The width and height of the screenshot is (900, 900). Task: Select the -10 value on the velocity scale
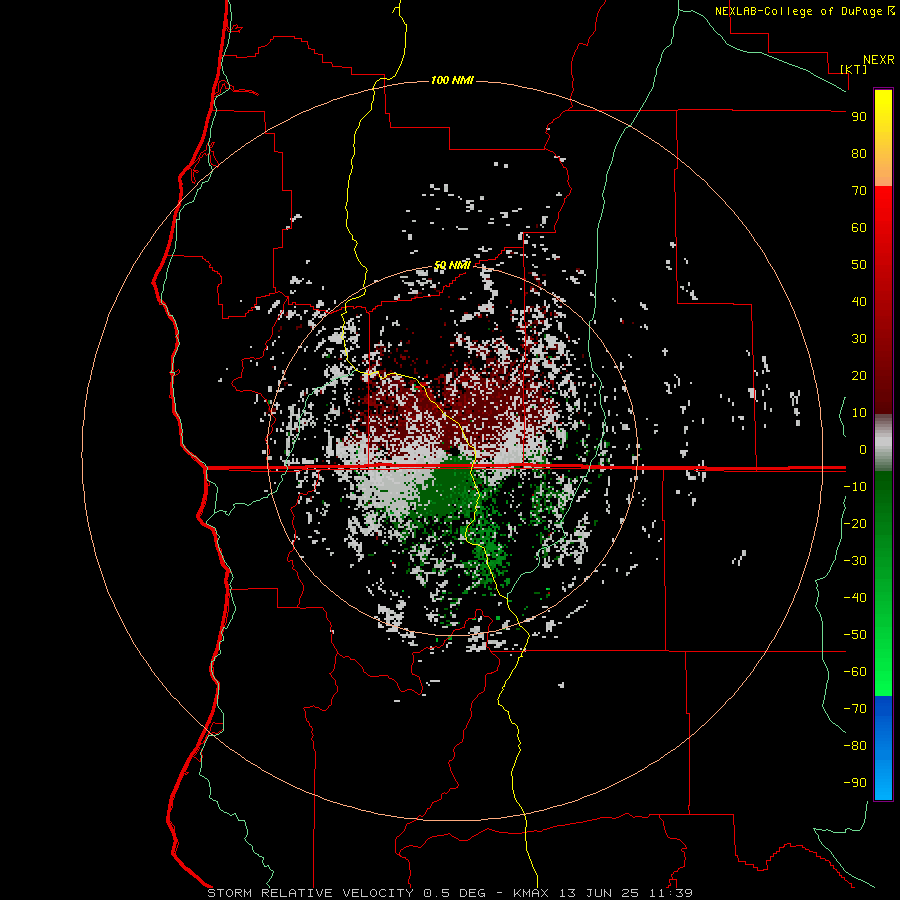pos(855,487)
